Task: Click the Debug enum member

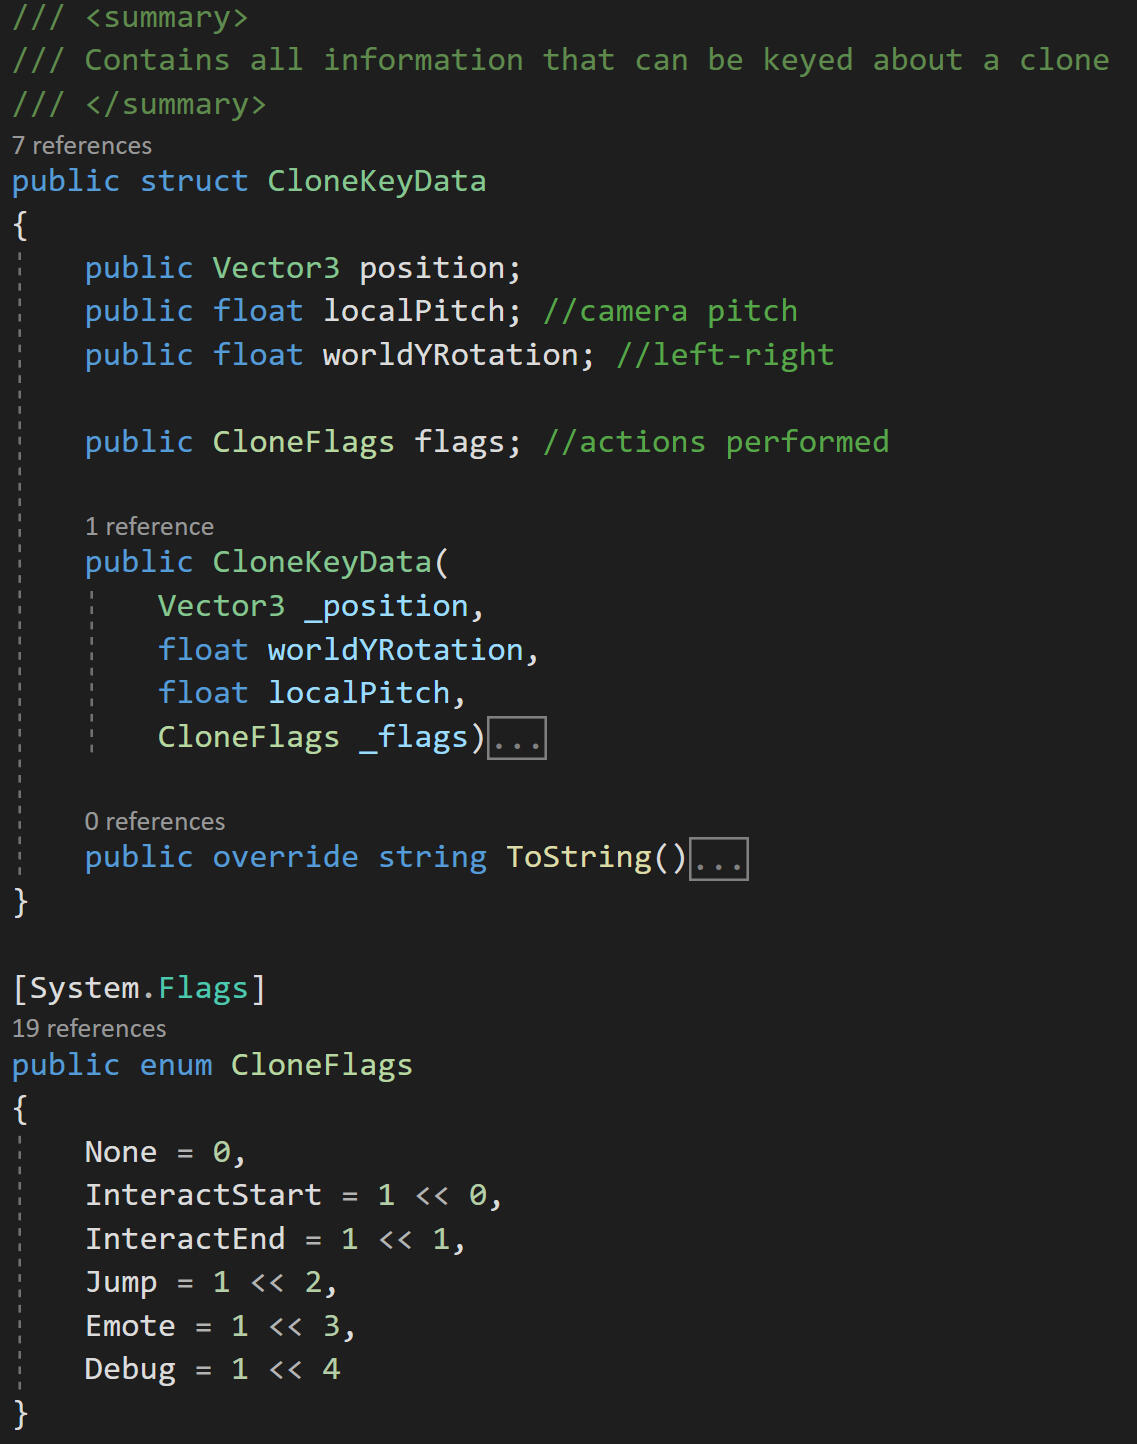Action: [130, 1370]
